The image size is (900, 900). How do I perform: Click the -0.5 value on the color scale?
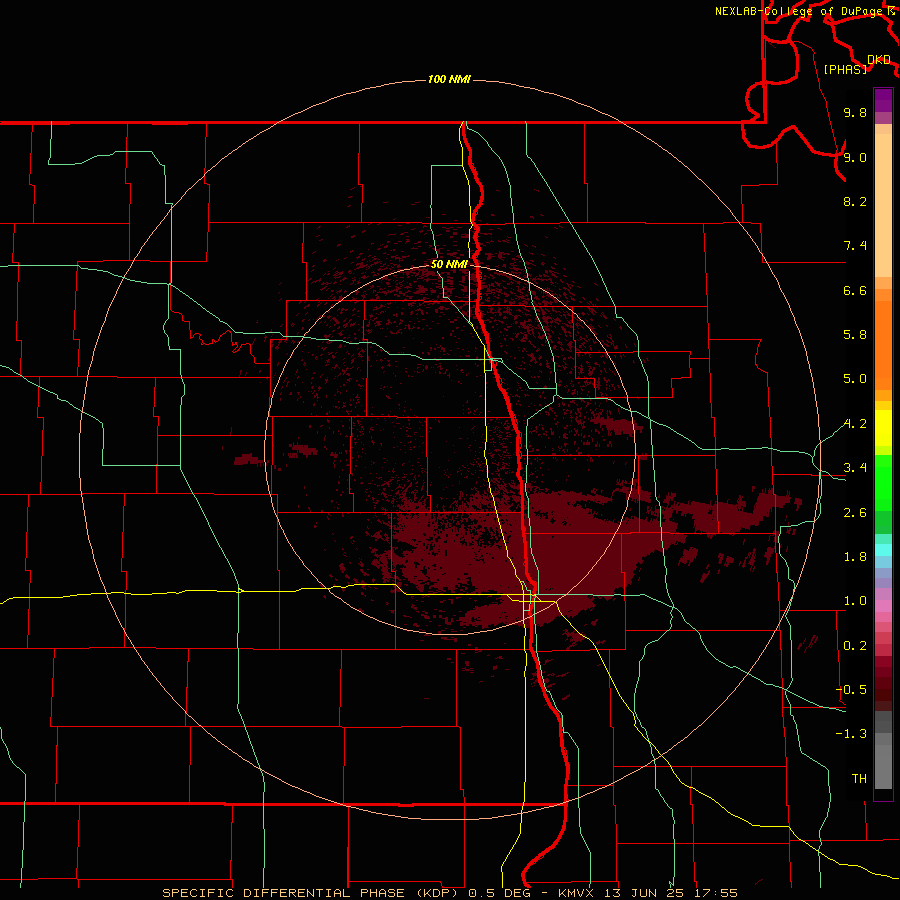851,690
